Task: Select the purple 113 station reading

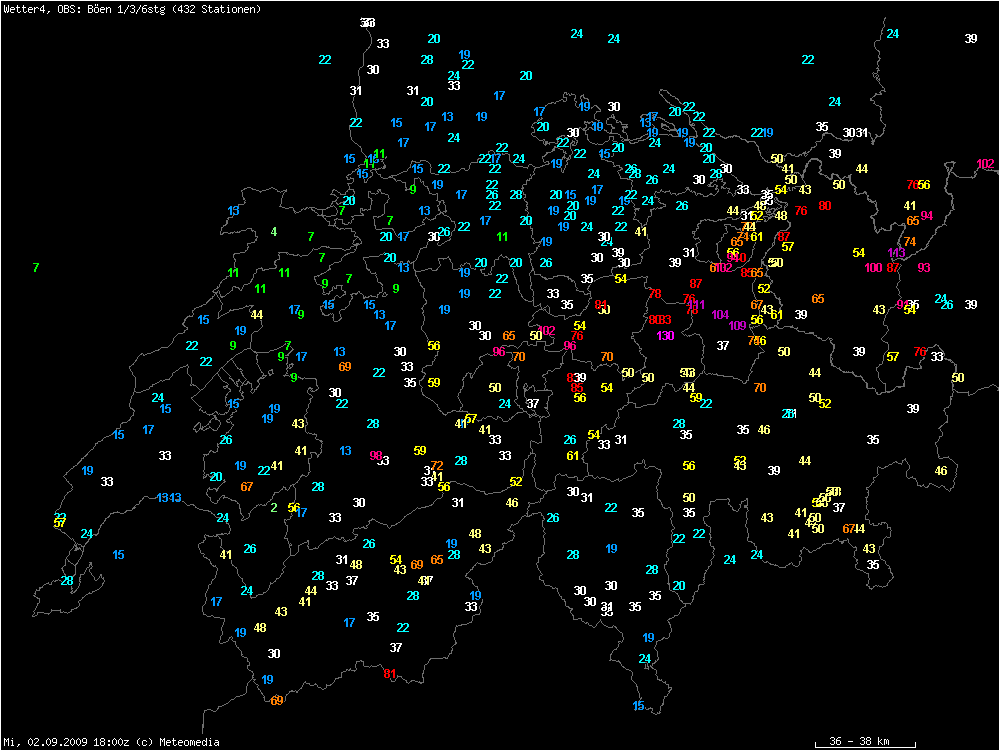Action: pyautogui.click(x=897, y=253)
